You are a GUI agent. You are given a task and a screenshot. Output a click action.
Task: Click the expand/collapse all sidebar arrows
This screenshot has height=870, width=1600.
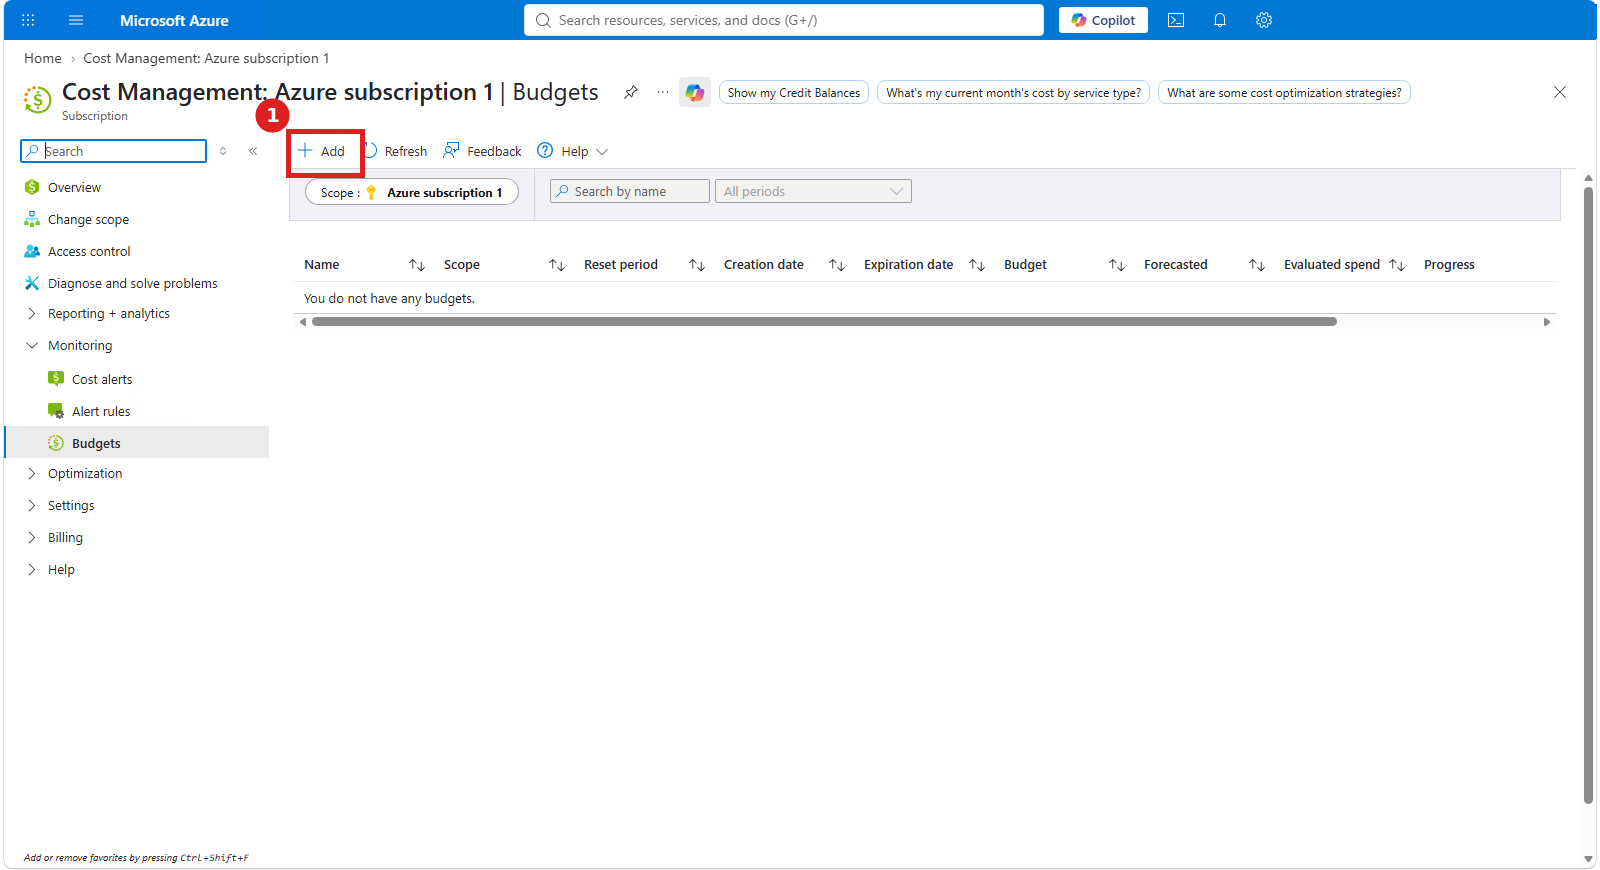[x=223, y=151]
